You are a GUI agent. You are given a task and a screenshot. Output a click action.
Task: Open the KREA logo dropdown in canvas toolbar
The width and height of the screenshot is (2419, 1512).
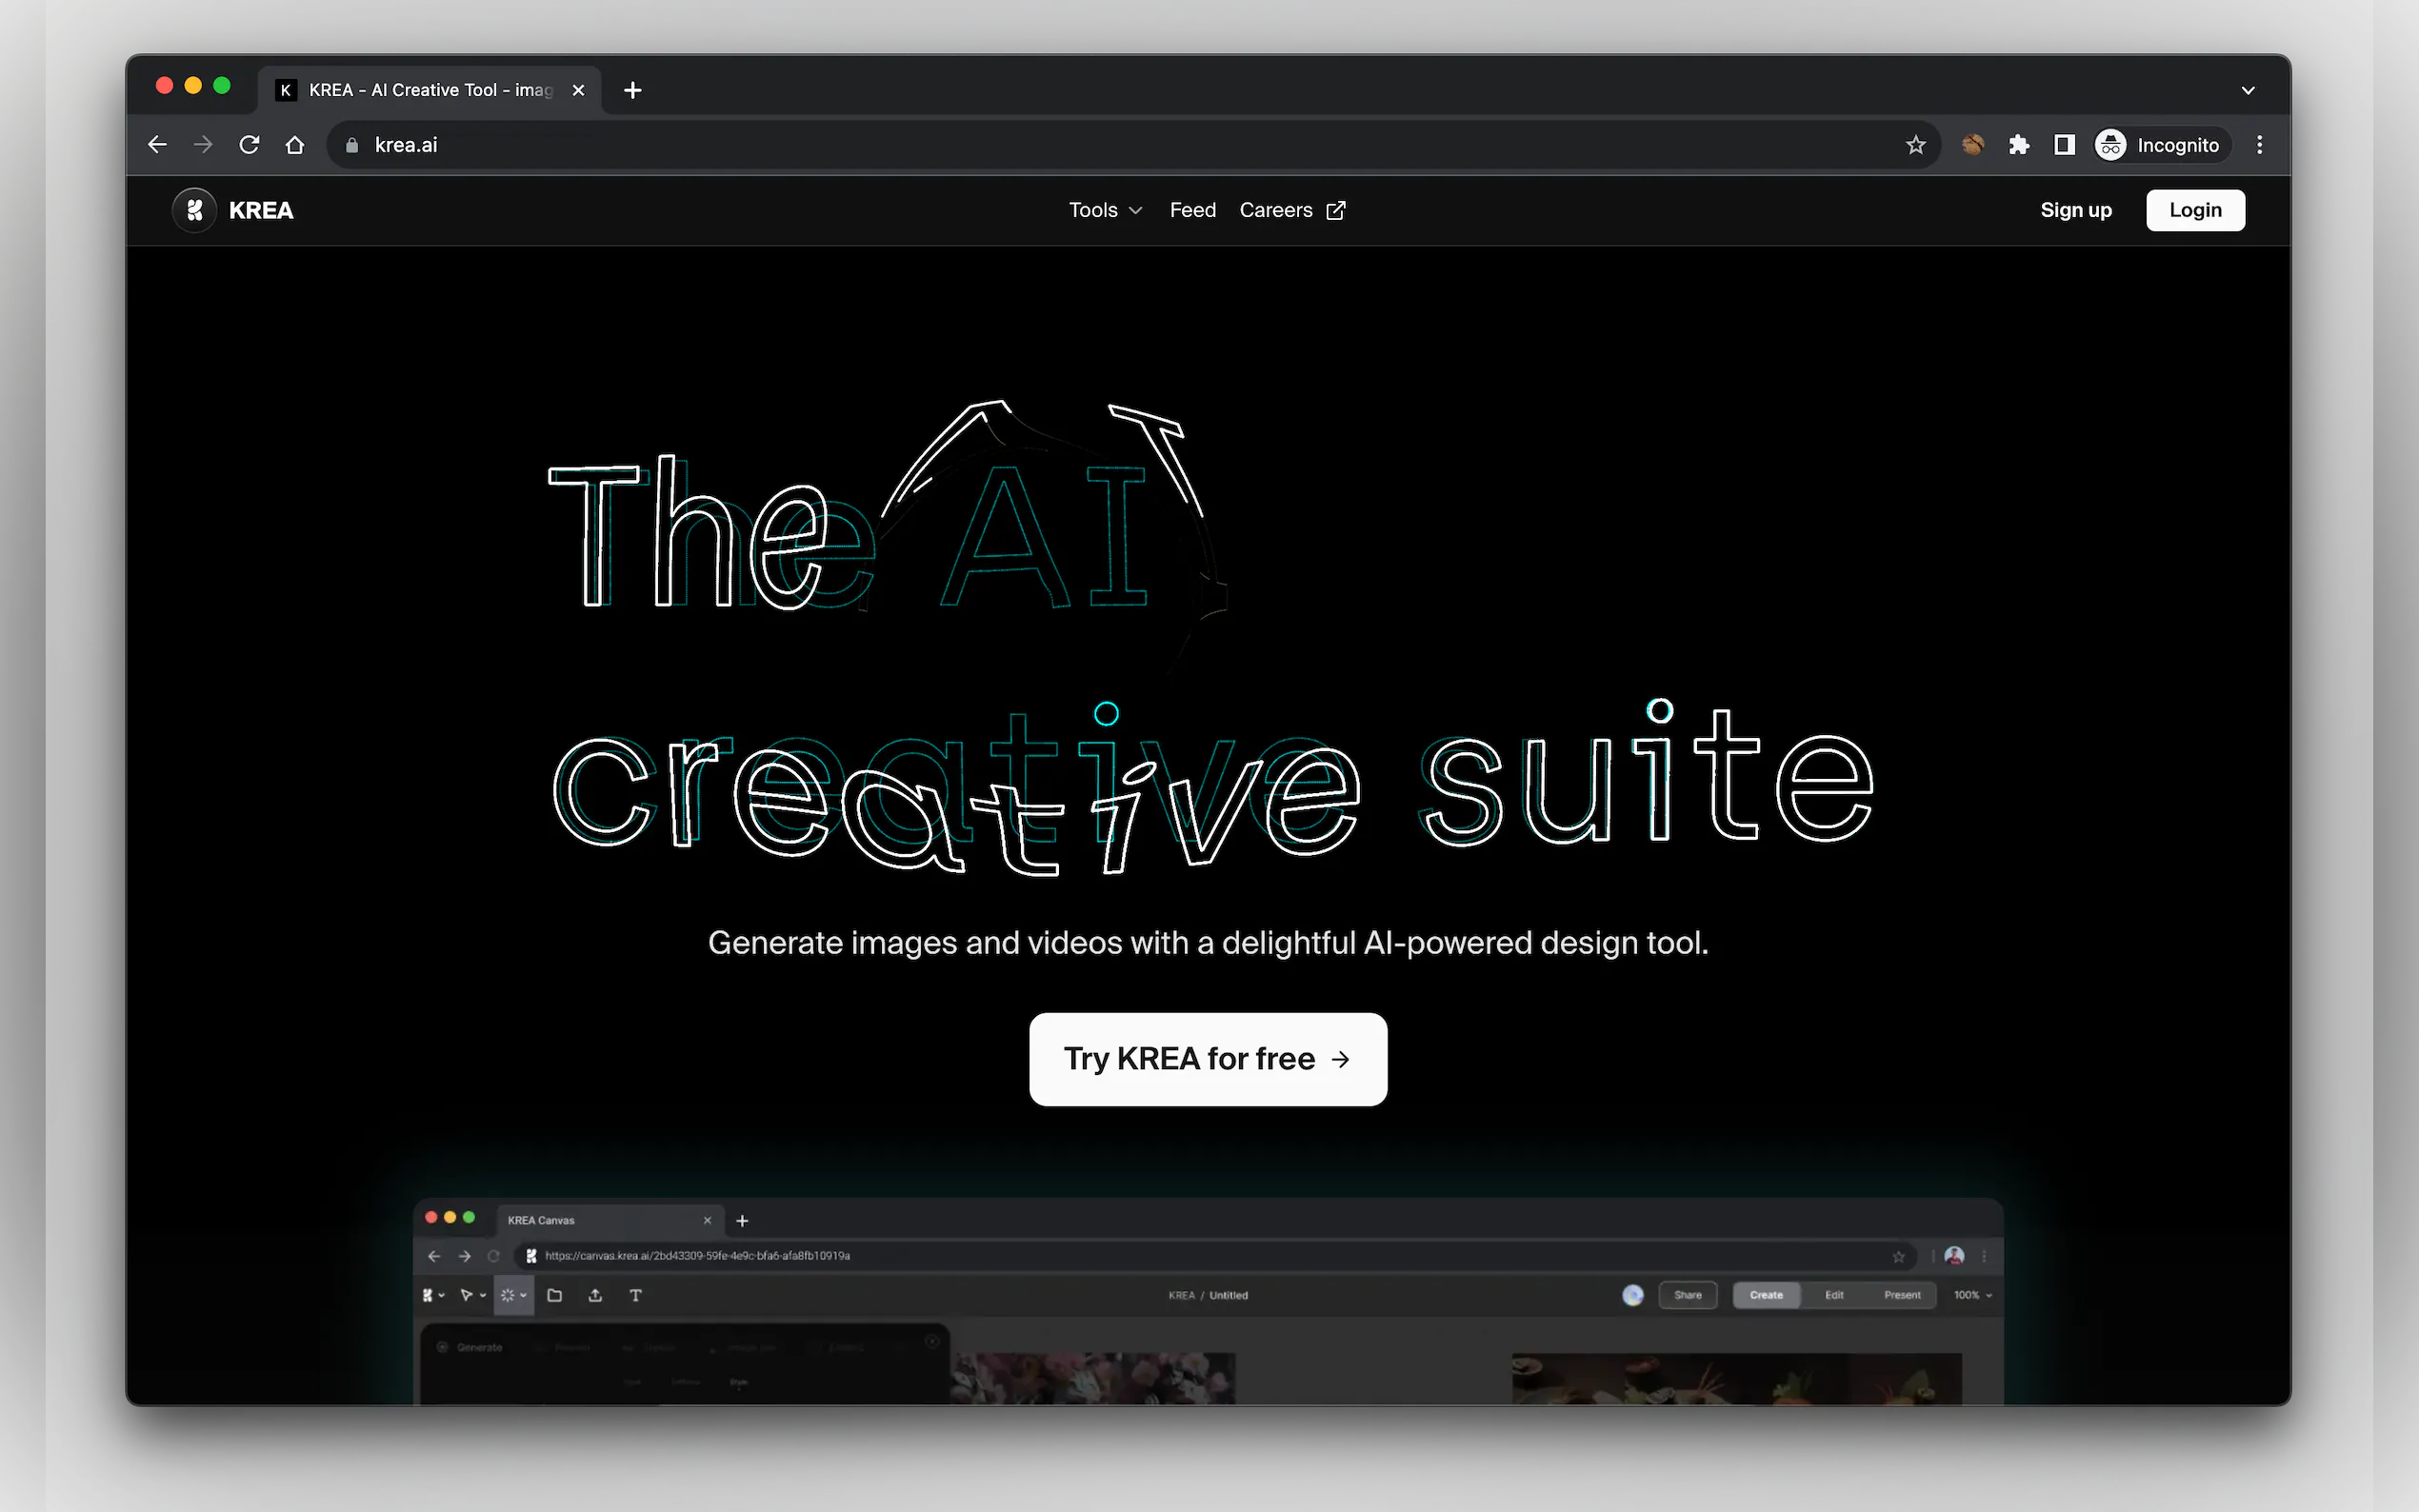433,1295
